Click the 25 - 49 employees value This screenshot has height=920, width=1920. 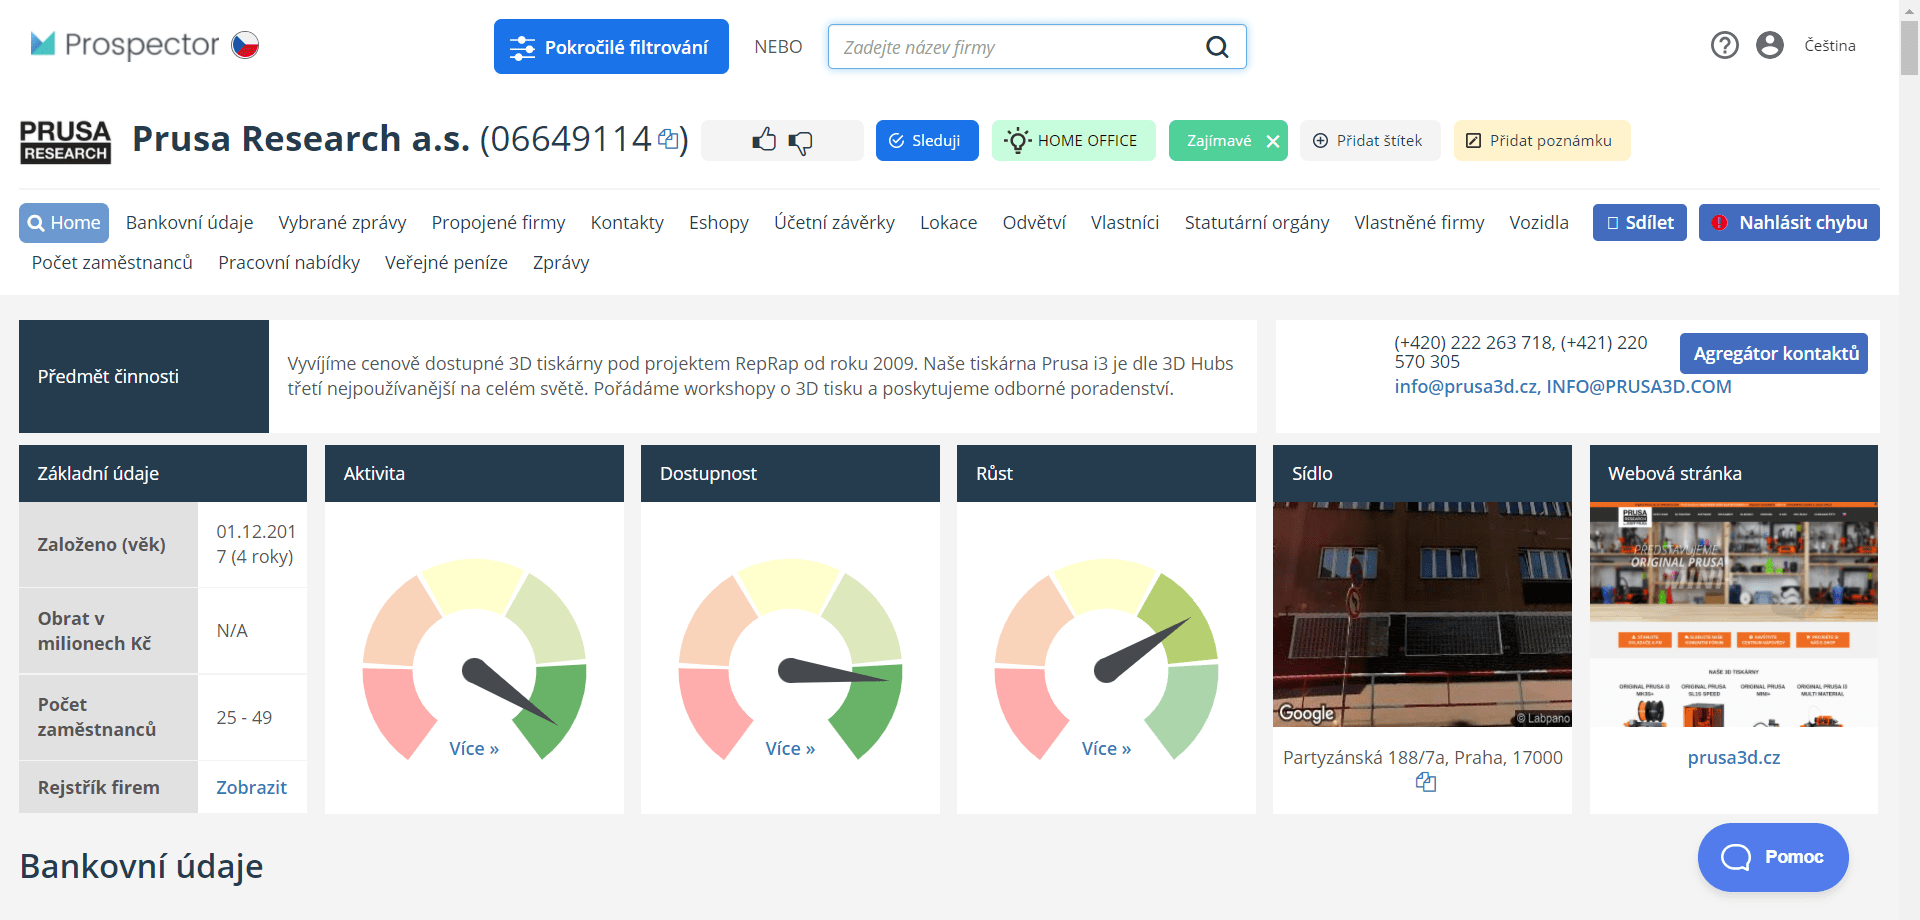point(244,718)
